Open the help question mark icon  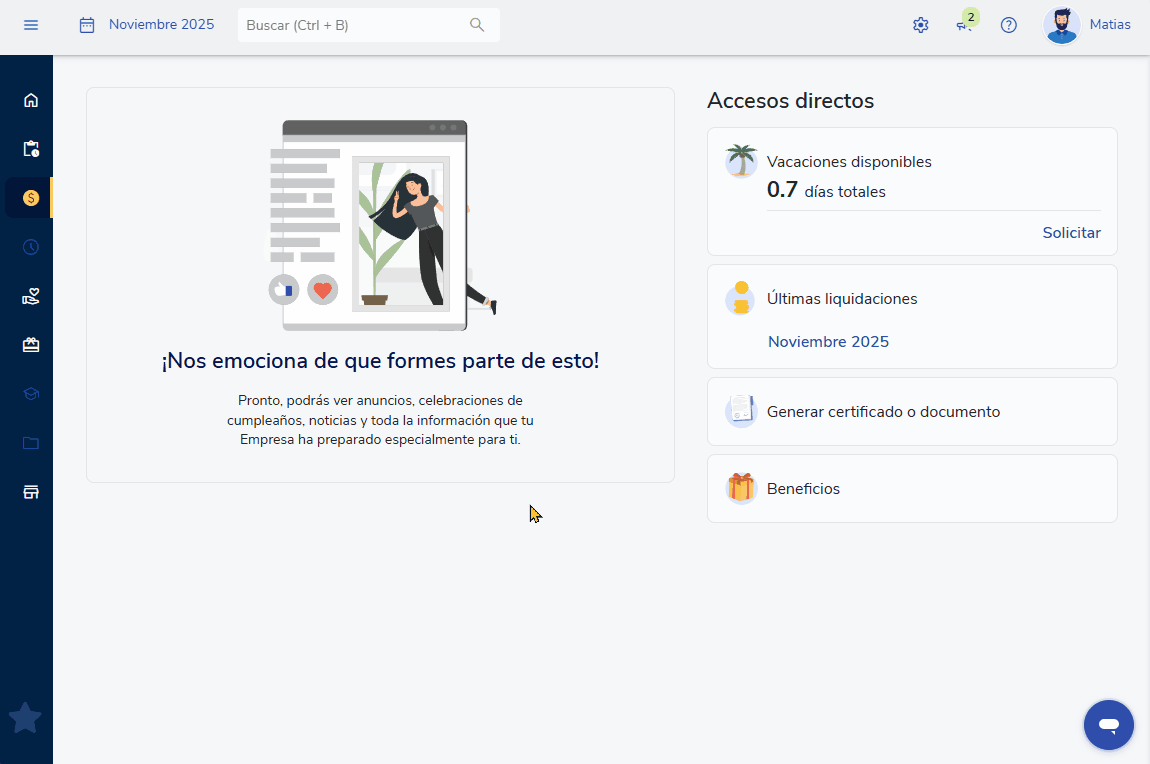[x=1009, y=25]
